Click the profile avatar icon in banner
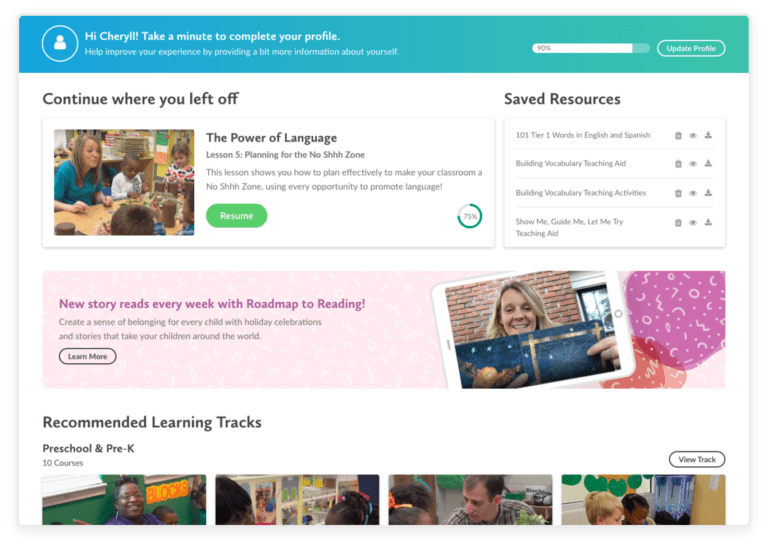Viewport: 768px width, 548px height. [60, 44]
